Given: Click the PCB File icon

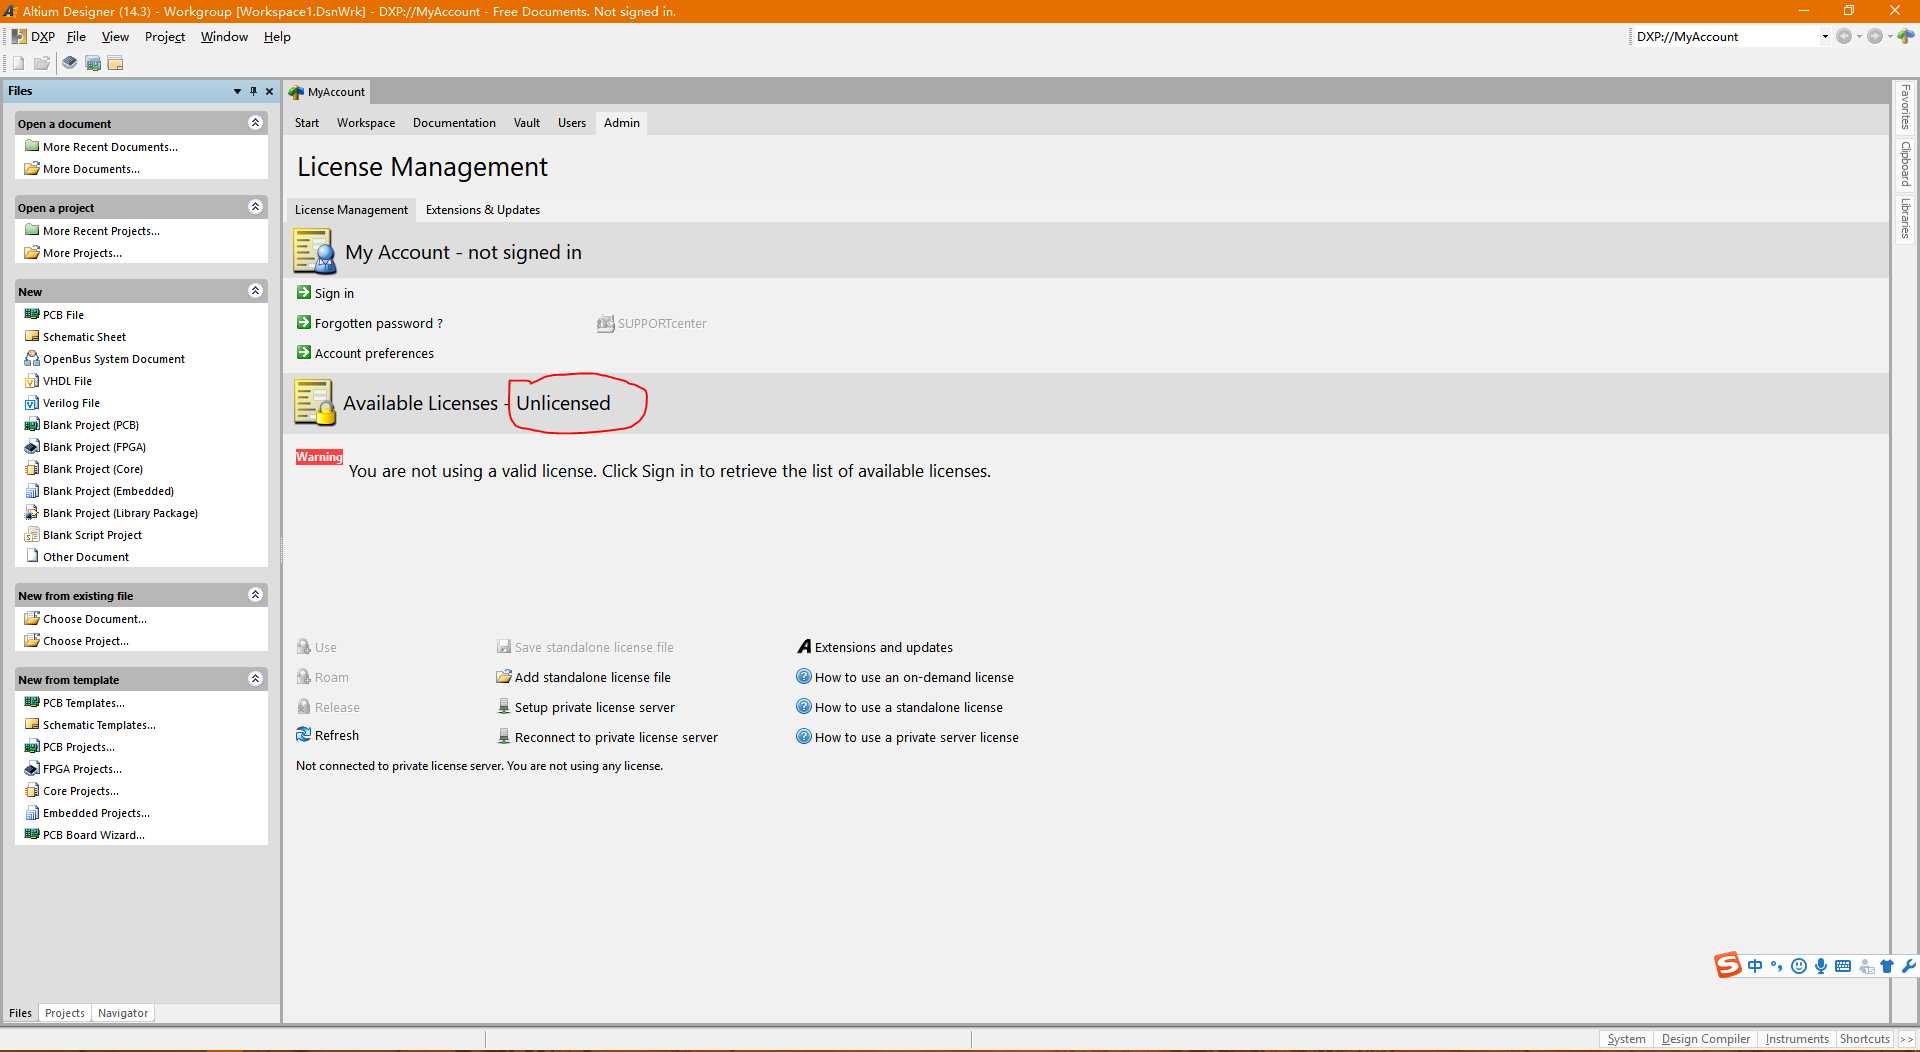Looking at the screenshot, I should coord(32,314).
